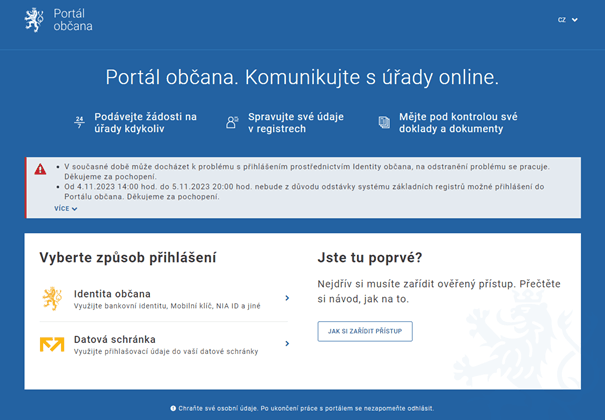Viewport: 605px width, 420px height.
Task: Click 'Využijte bankovní identitu, Mobilní klíč' description
Action: 167,306
